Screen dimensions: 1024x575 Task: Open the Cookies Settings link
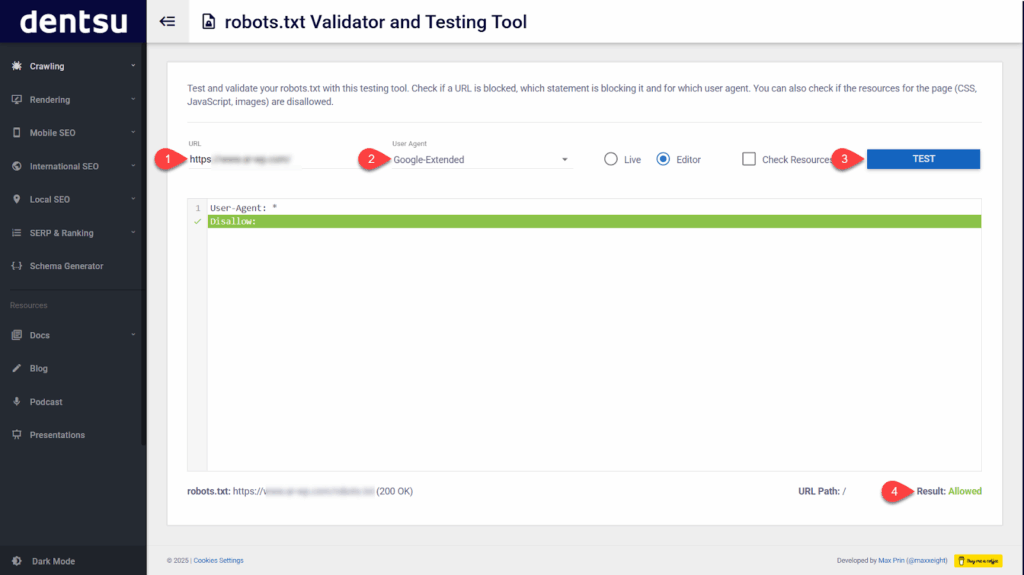coord(218,560)
